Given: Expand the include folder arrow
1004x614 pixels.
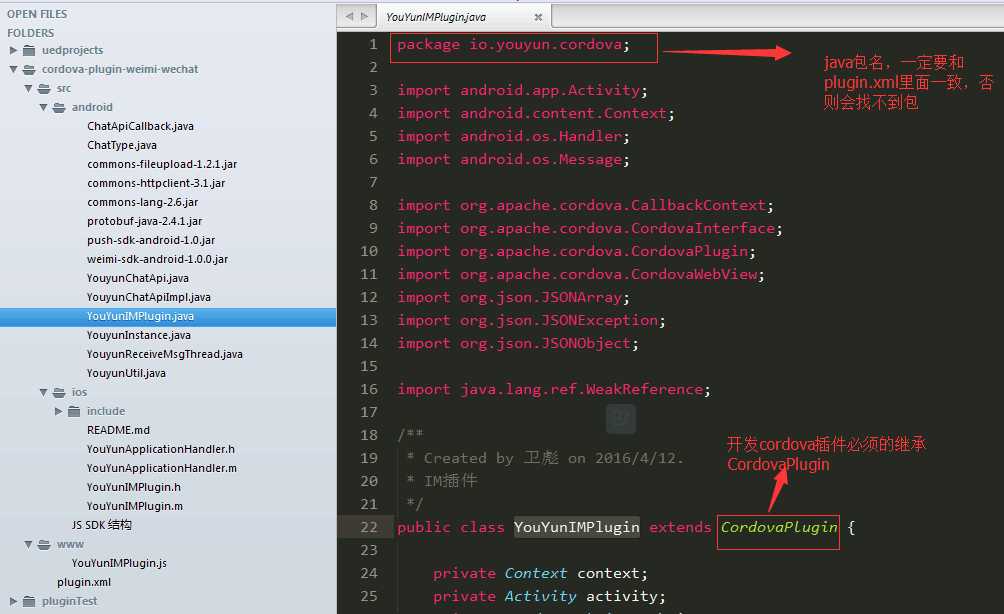Looking at the screenshot, I should pyautogui.click(x=59, y=411).
